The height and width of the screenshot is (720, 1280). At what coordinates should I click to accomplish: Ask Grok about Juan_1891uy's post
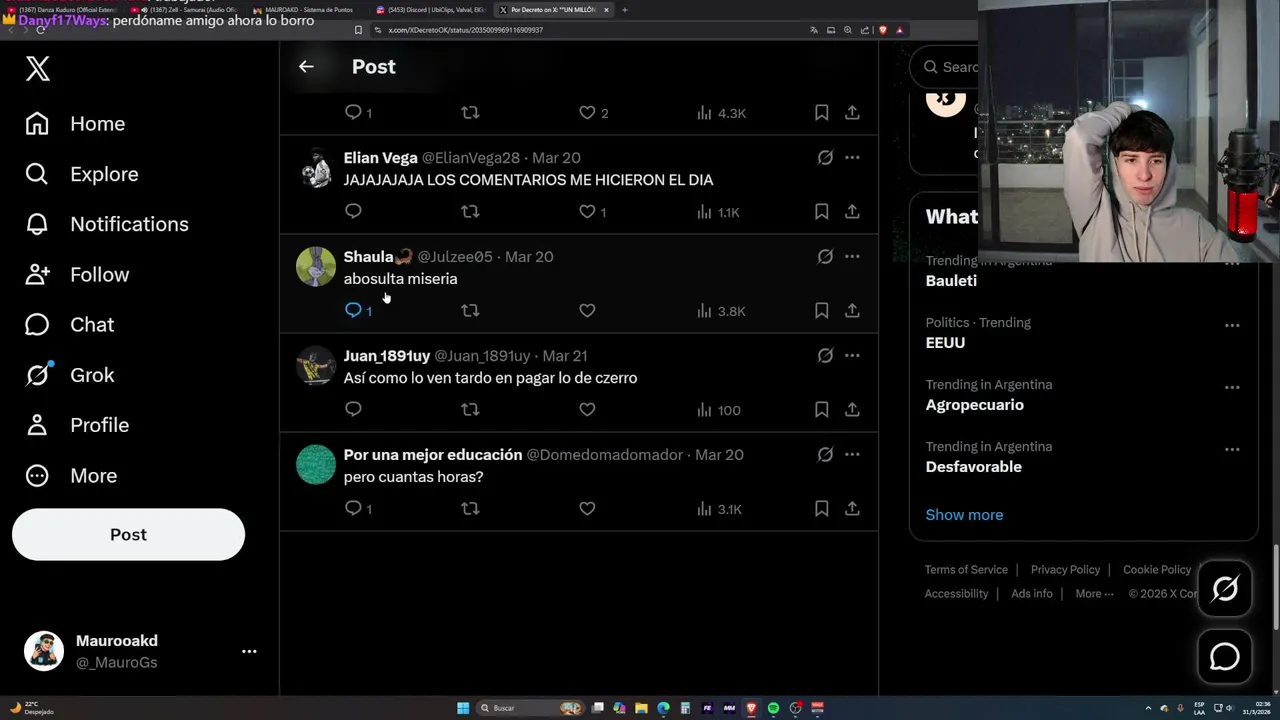click(x=825, y=355)
